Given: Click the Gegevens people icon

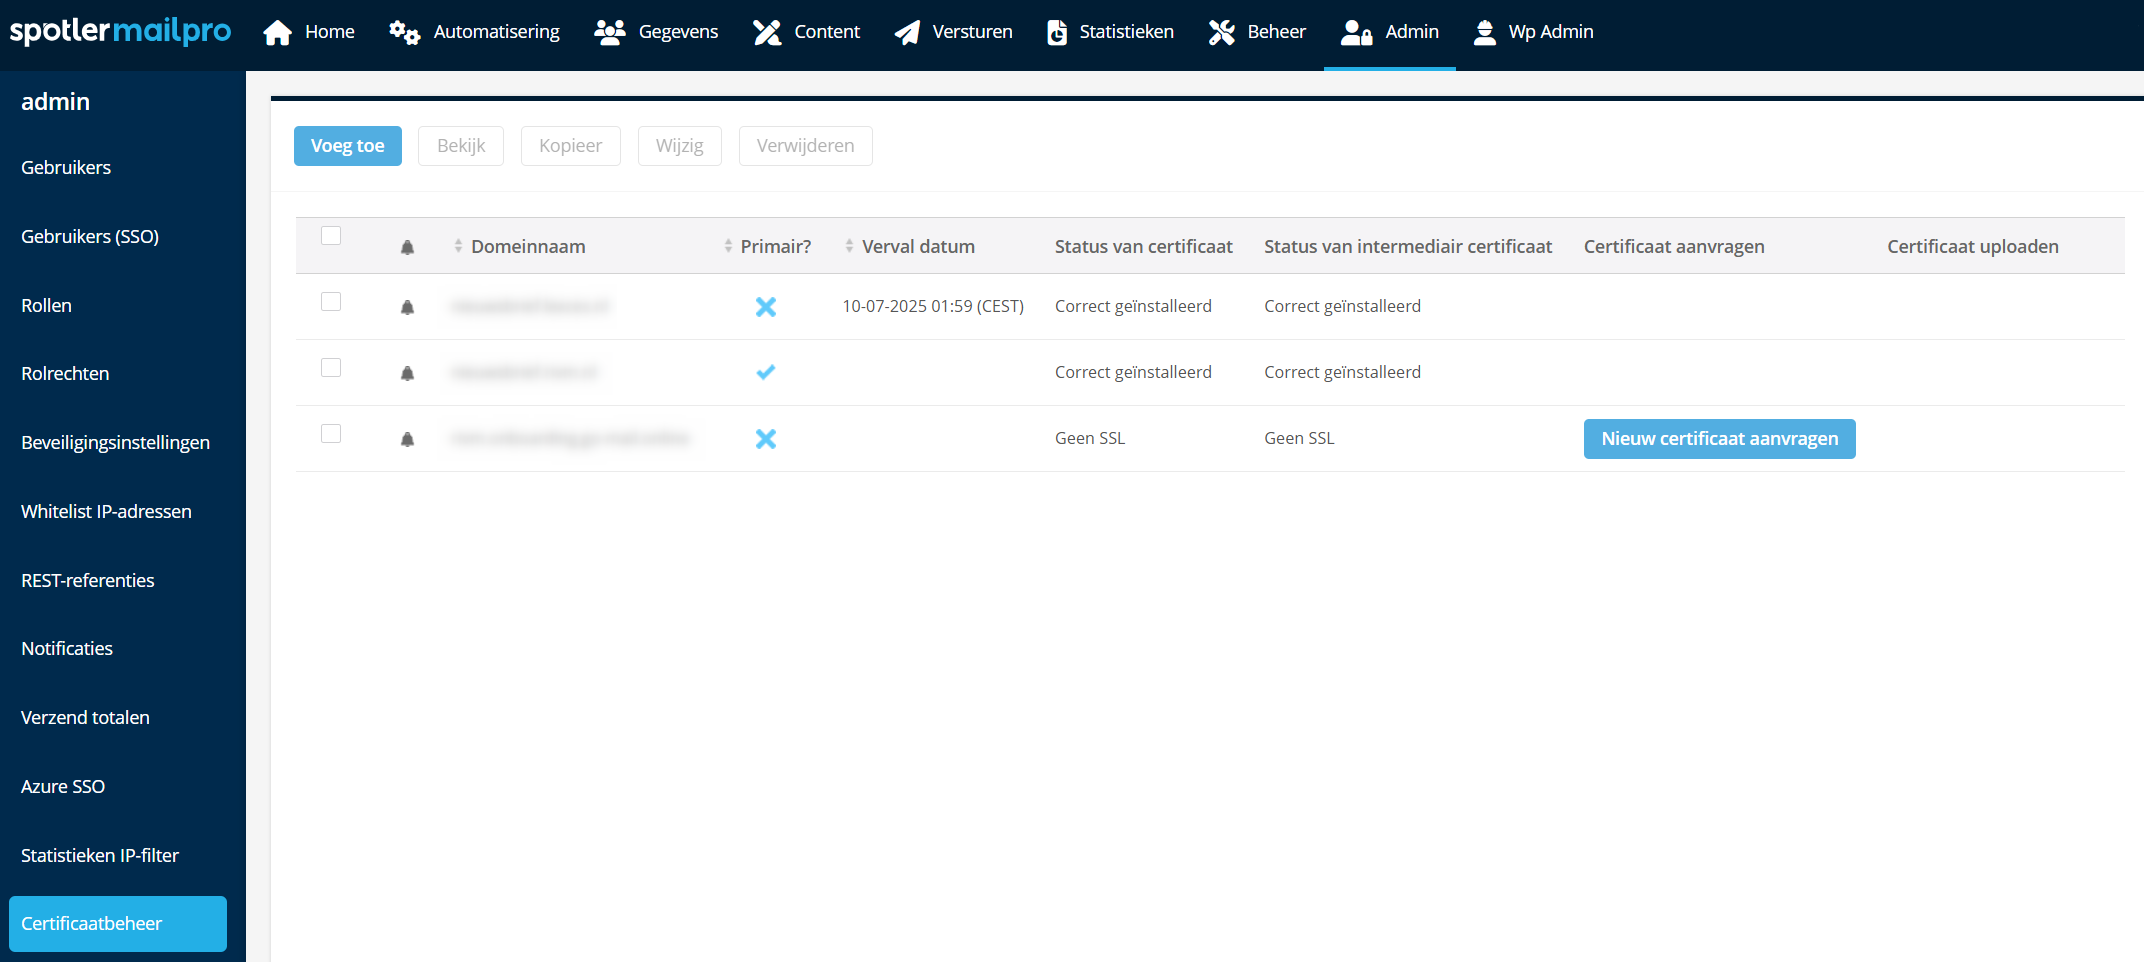Looking at the screenshot, I should pos(609,33).
